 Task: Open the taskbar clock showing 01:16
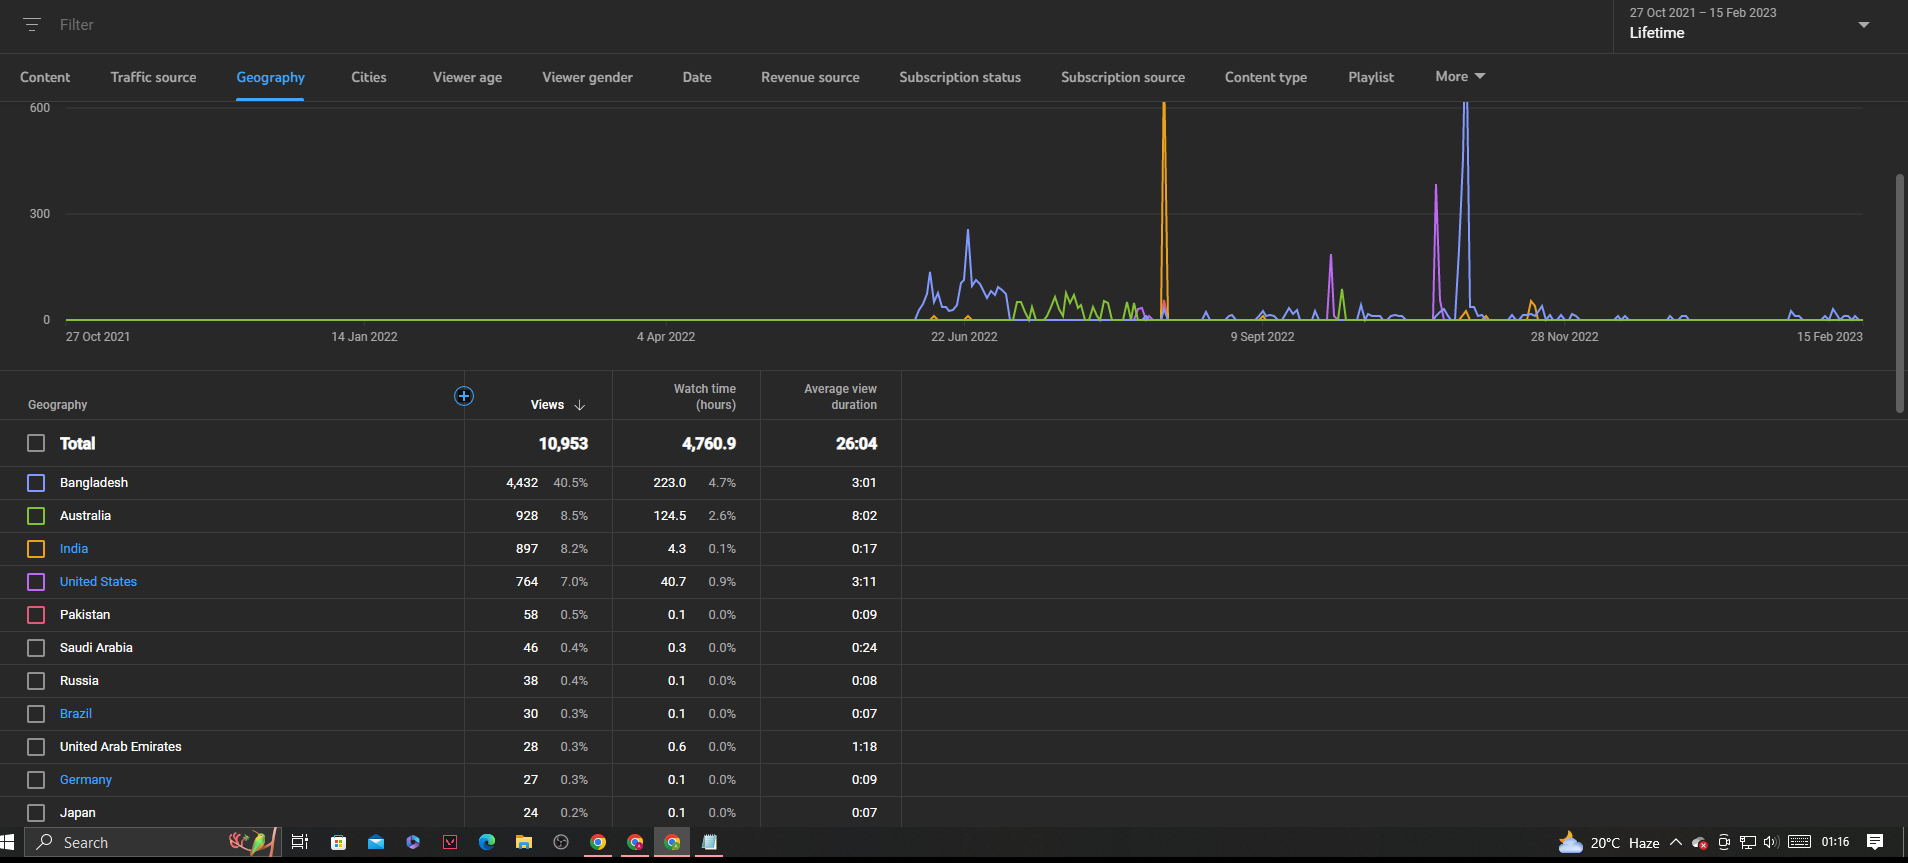point(1836,842)
